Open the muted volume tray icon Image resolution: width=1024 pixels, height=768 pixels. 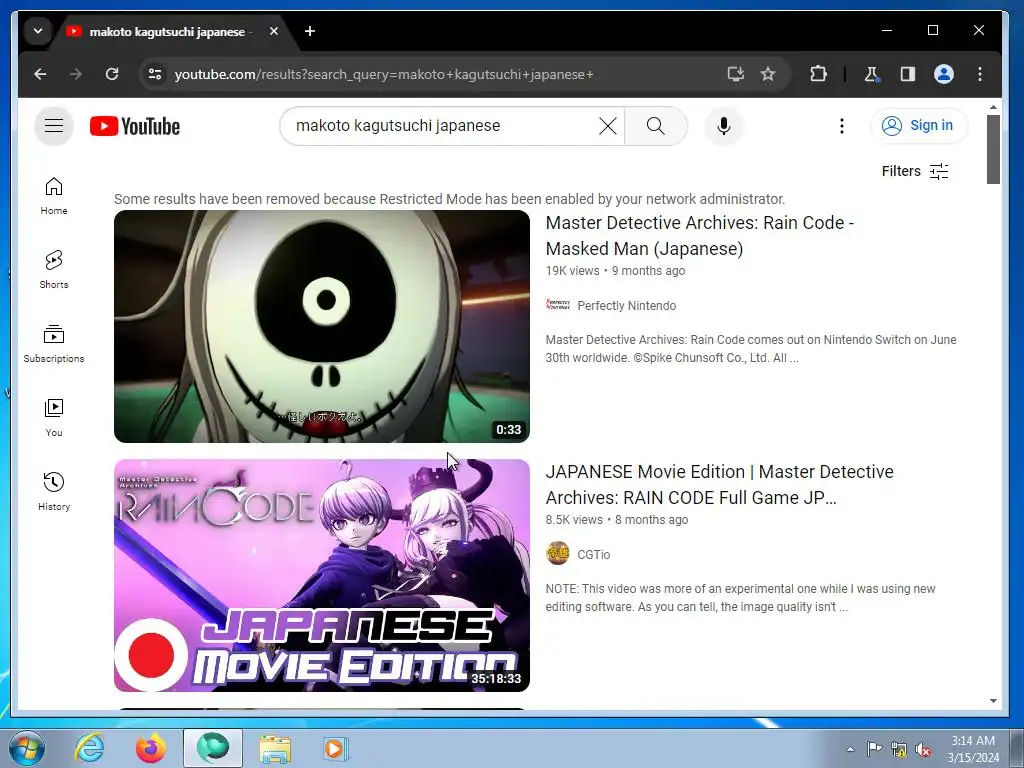[923, 749]
